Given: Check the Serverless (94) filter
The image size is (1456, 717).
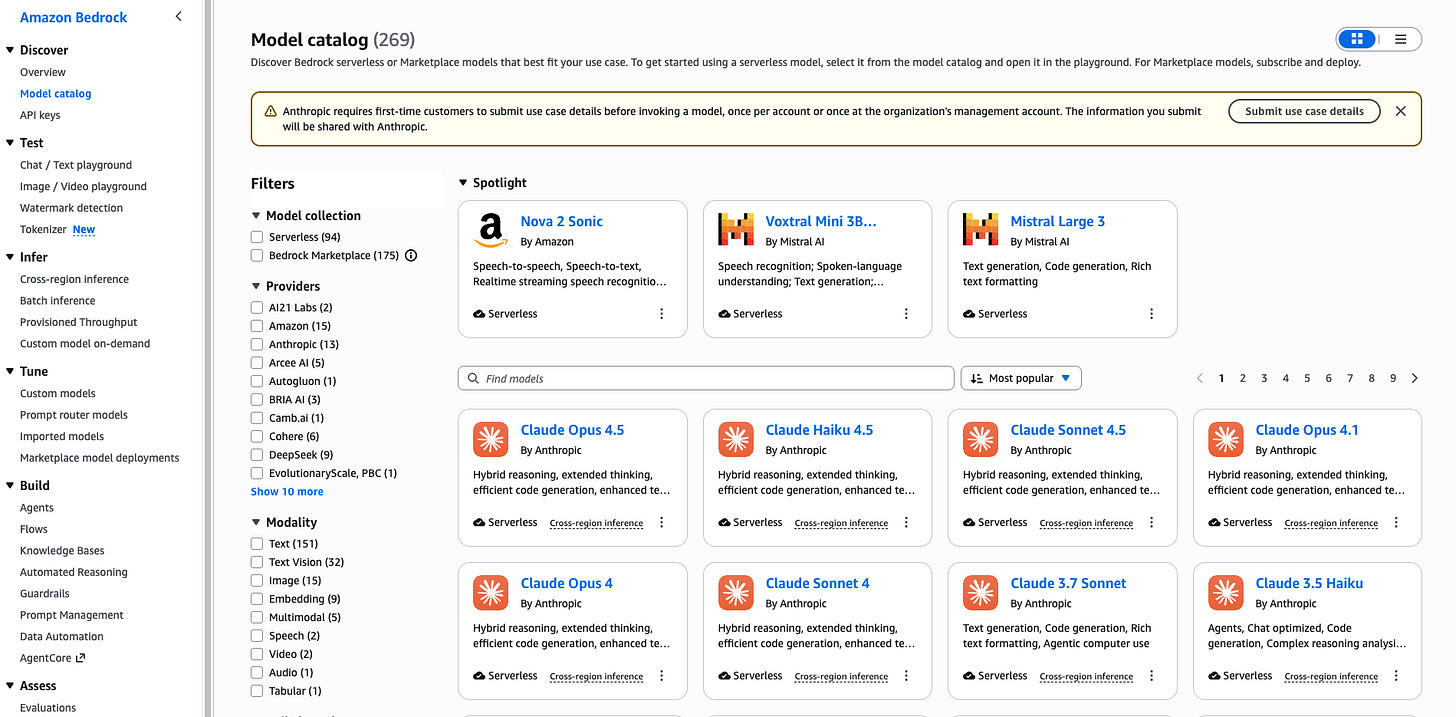Looking at the screenshot, I should tap(257, 237).
